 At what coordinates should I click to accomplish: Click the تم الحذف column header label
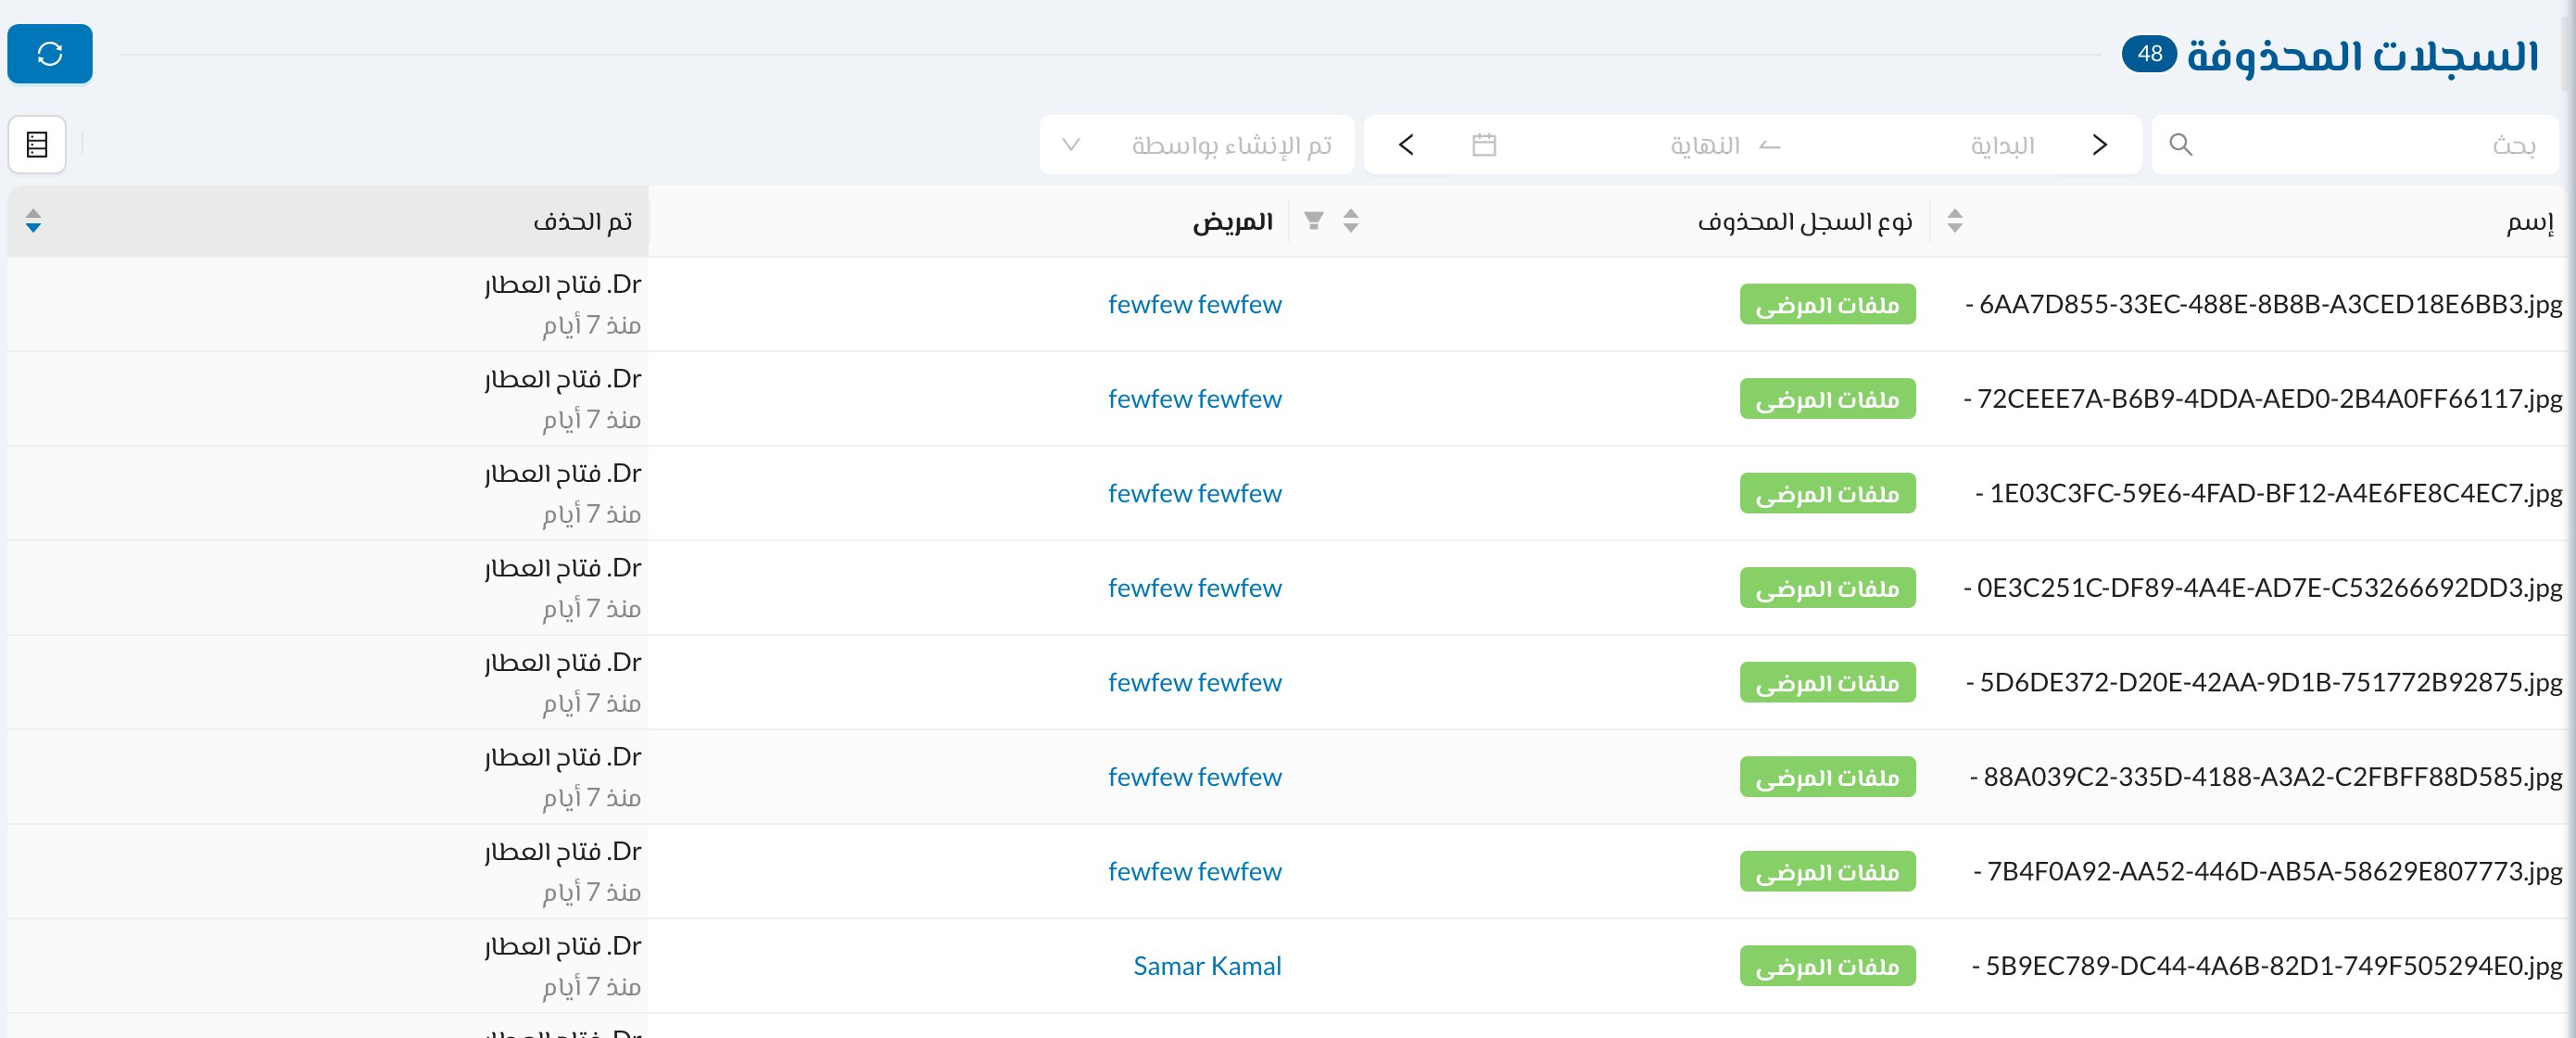pos(582,221)
